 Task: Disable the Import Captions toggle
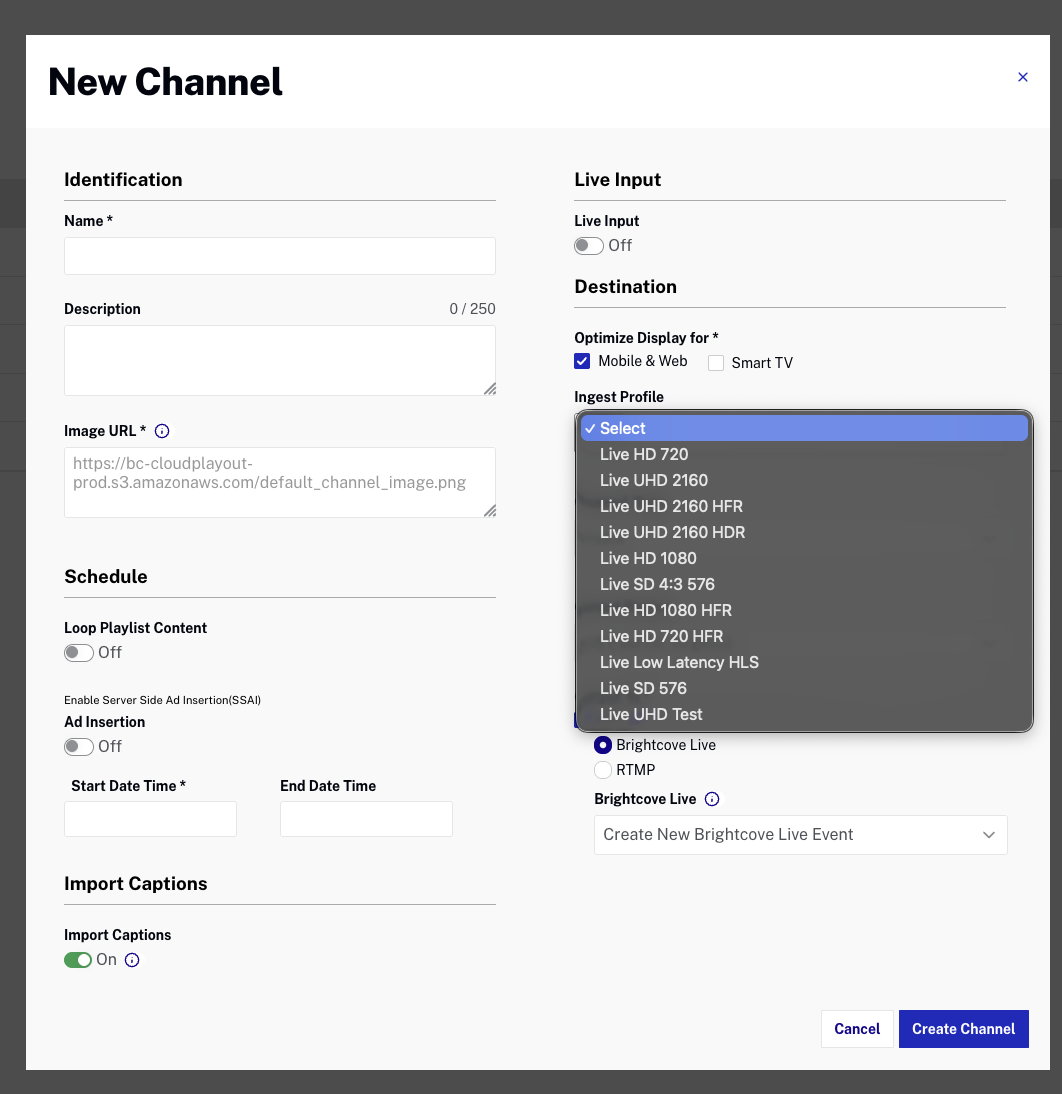78,959
